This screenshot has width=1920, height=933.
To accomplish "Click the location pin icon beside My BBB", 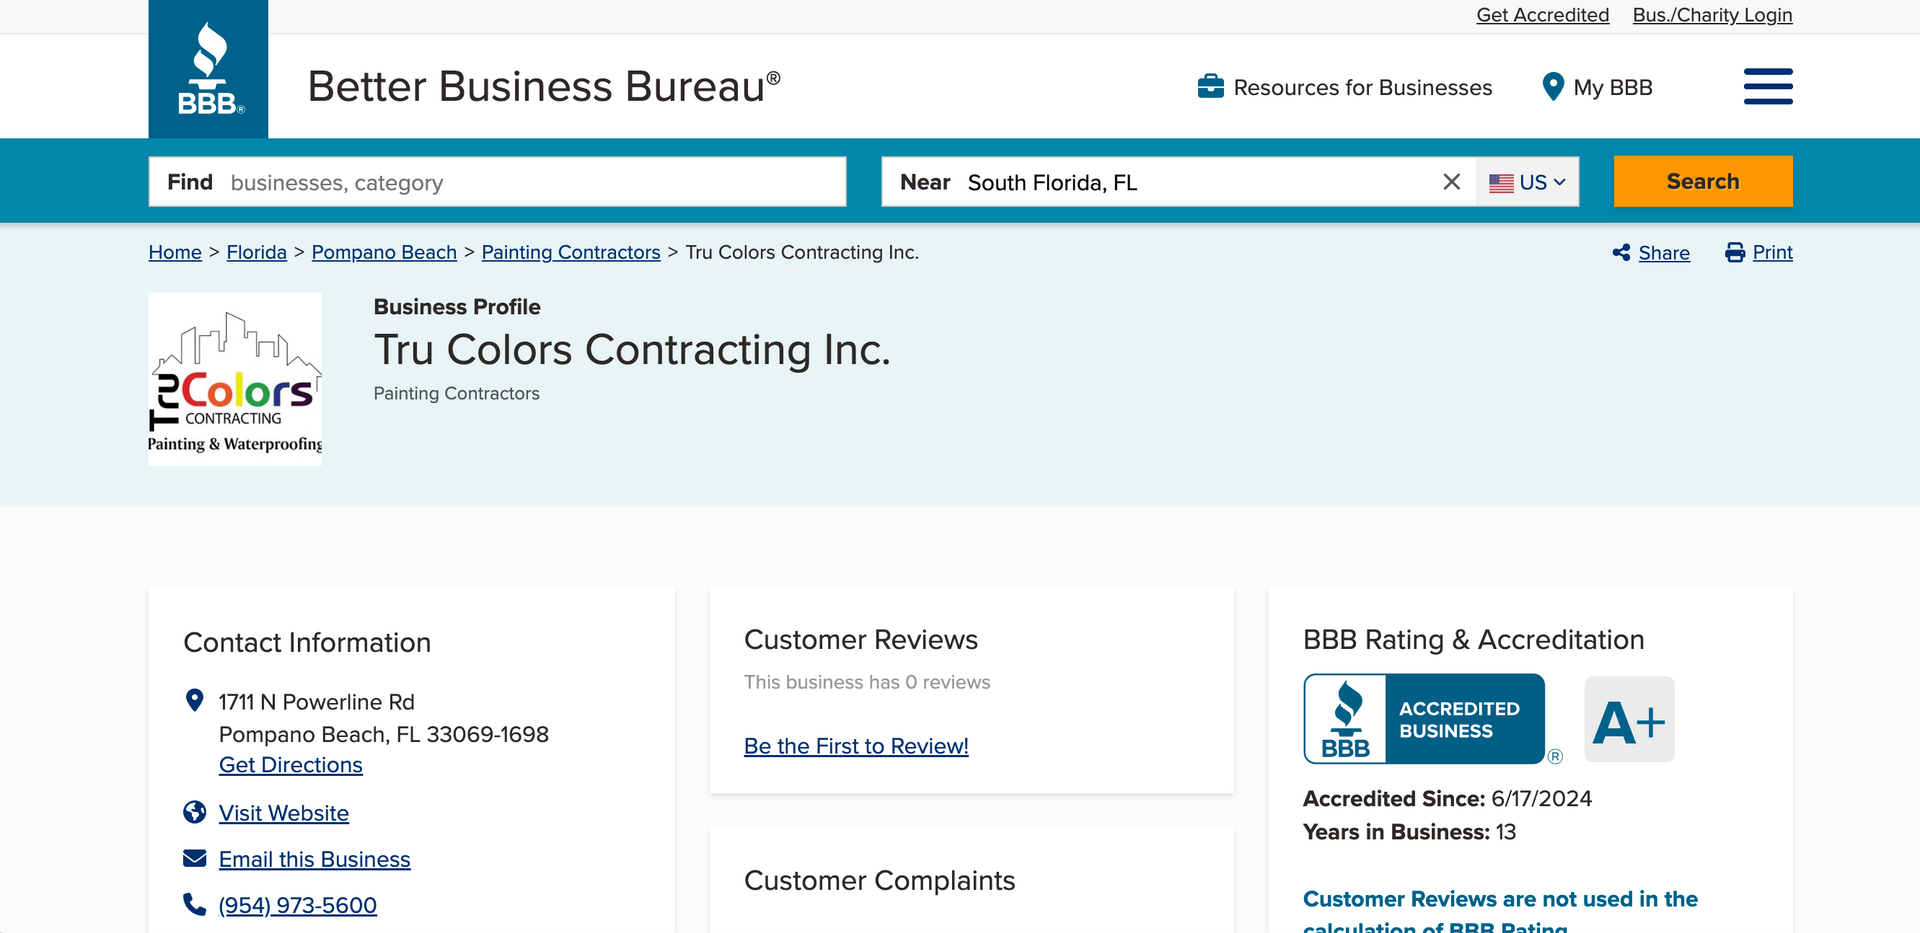I will click(1552, 87).
